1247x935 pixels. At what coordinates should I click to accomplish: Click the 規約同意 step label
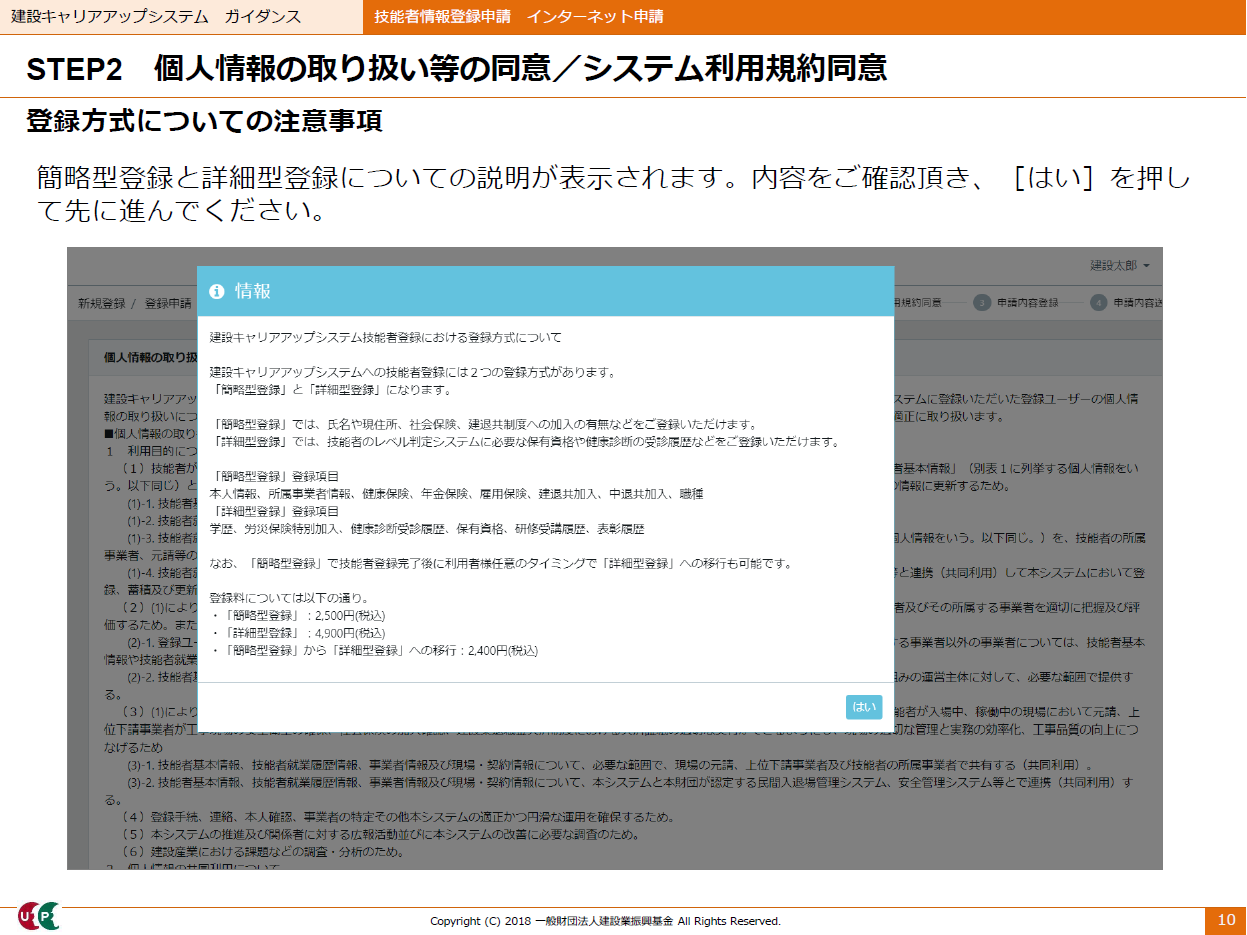[919, 303]
